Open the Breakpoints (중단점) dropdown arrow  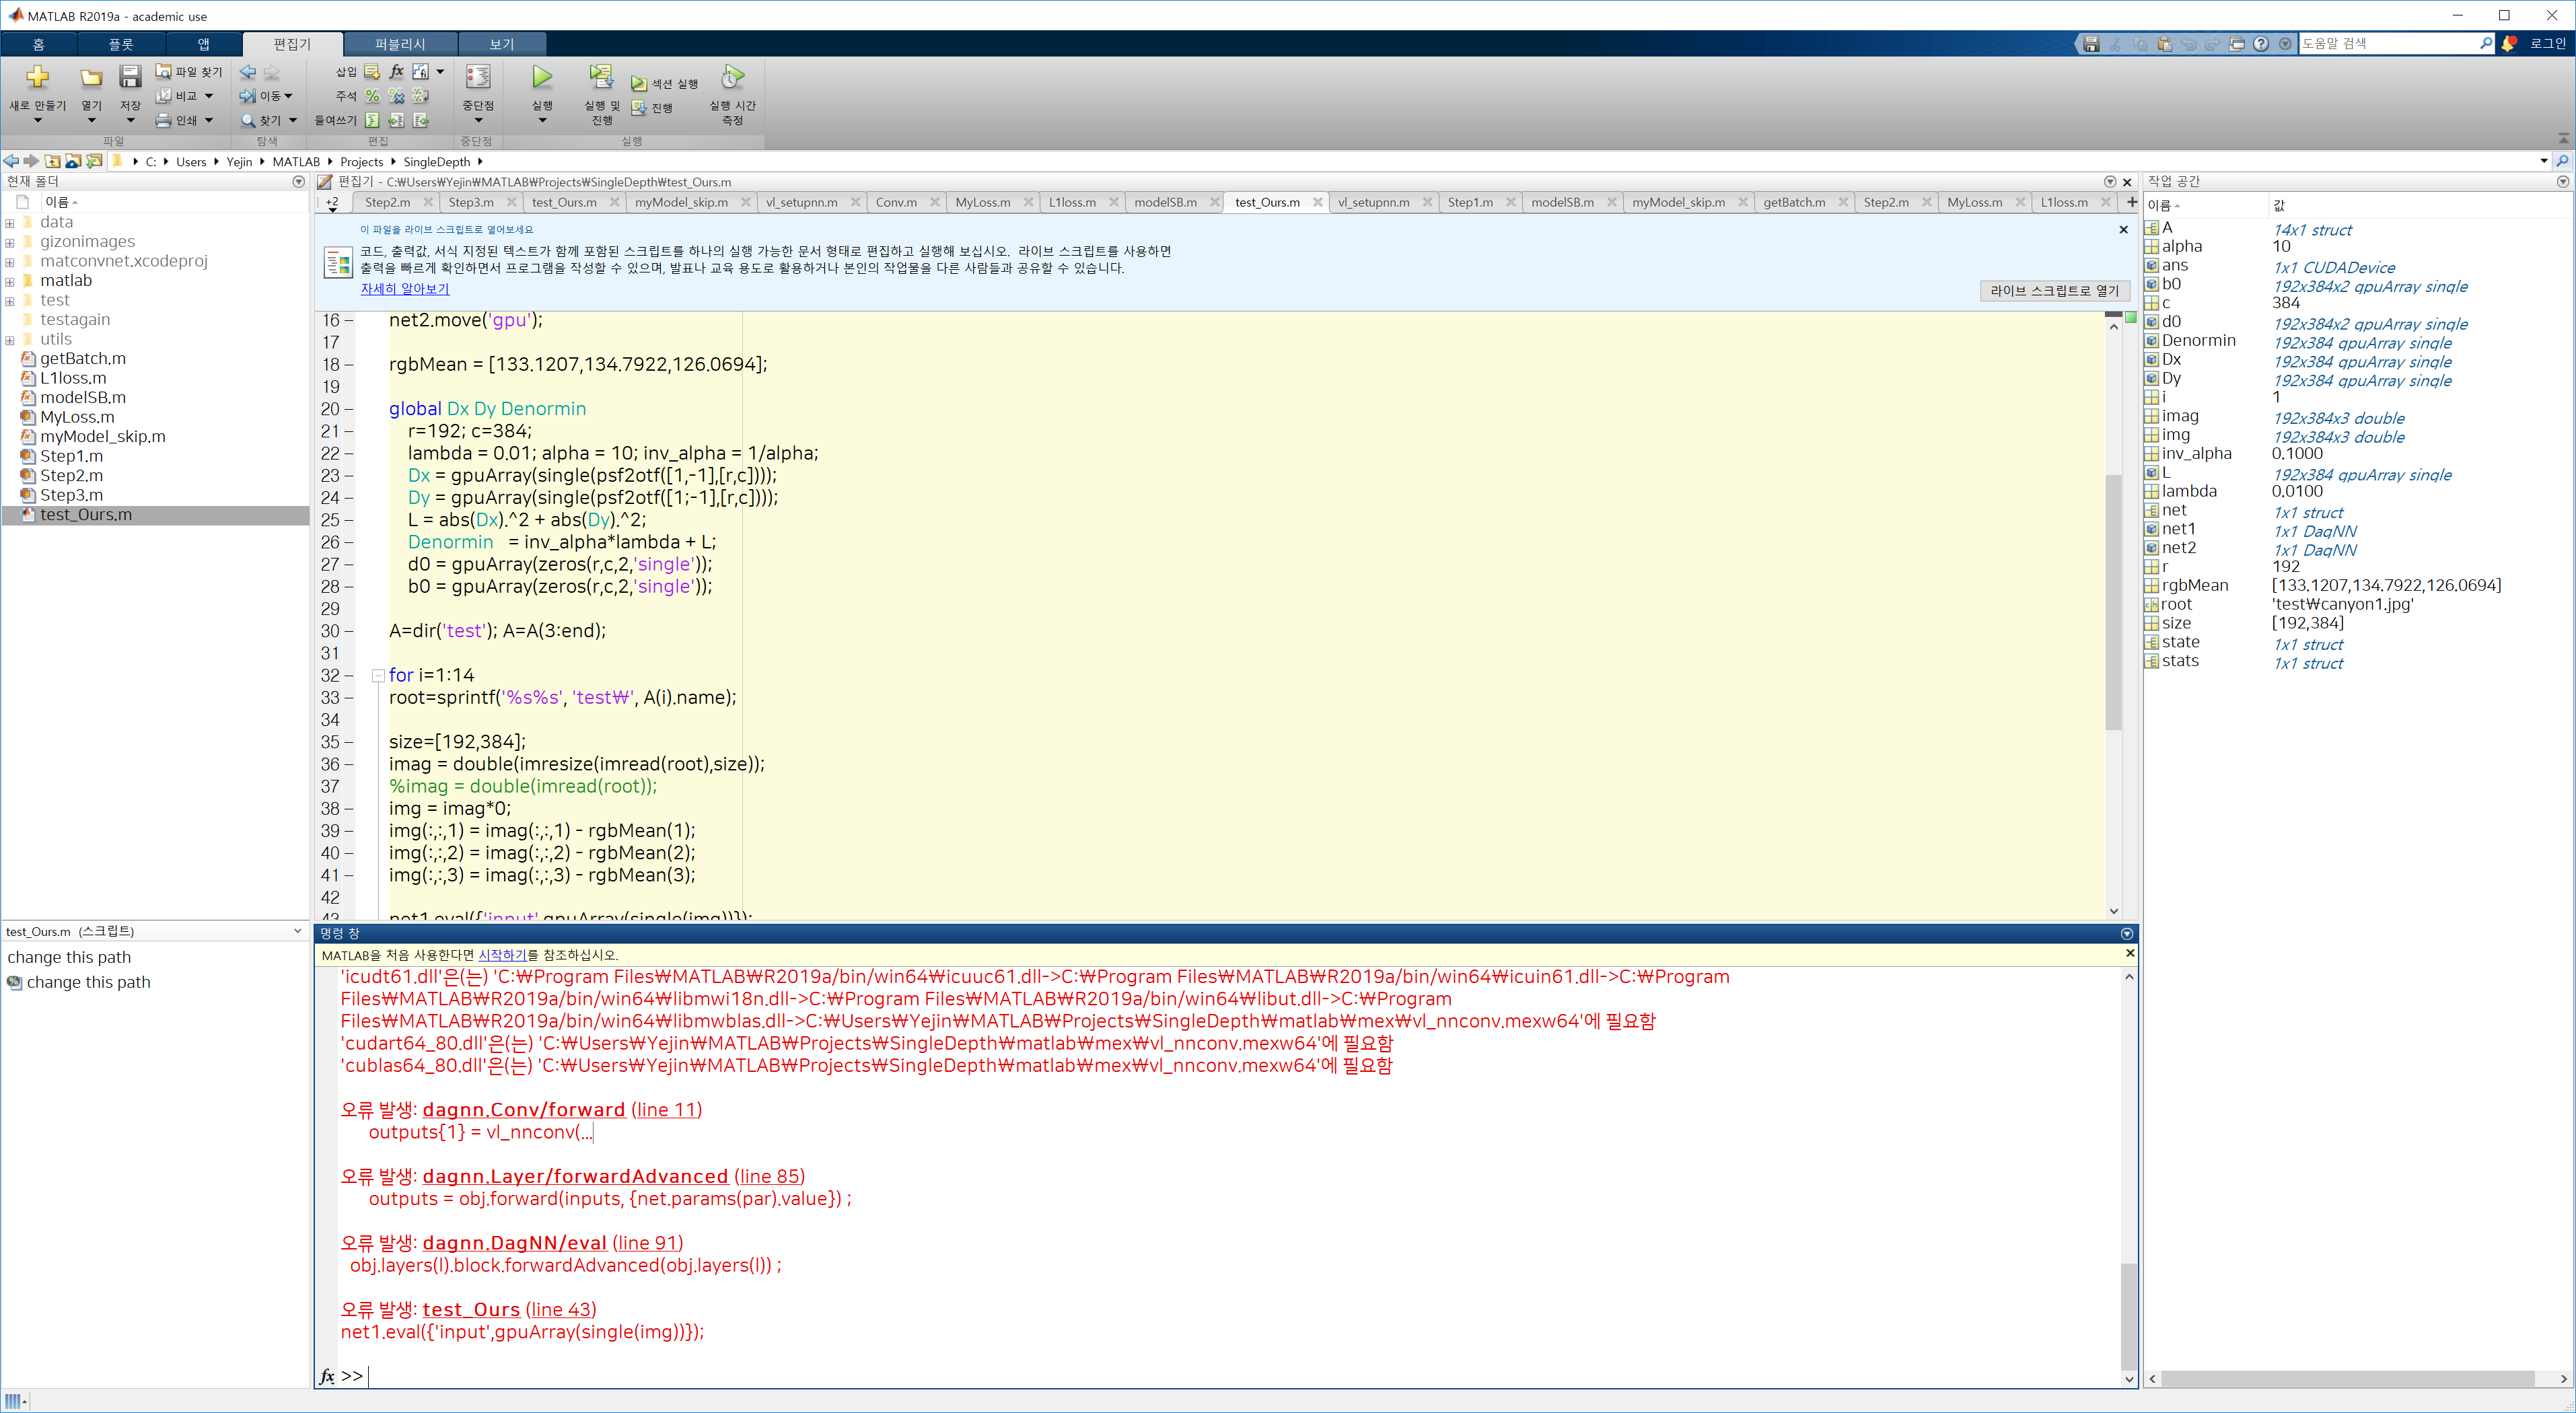[478, 121]
